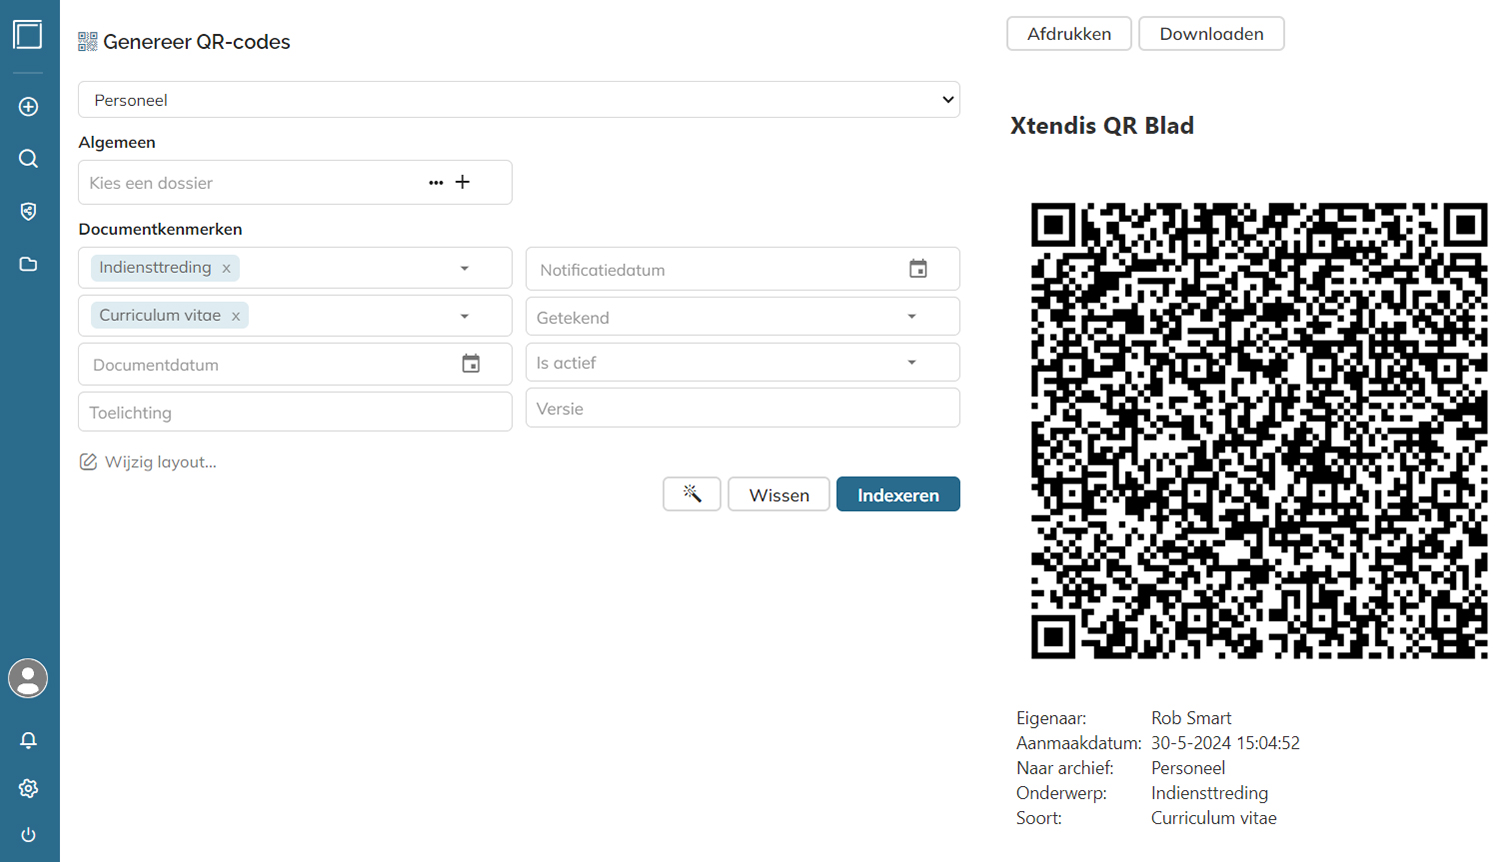Add a new dossier with plus icon

click(463, 182)
